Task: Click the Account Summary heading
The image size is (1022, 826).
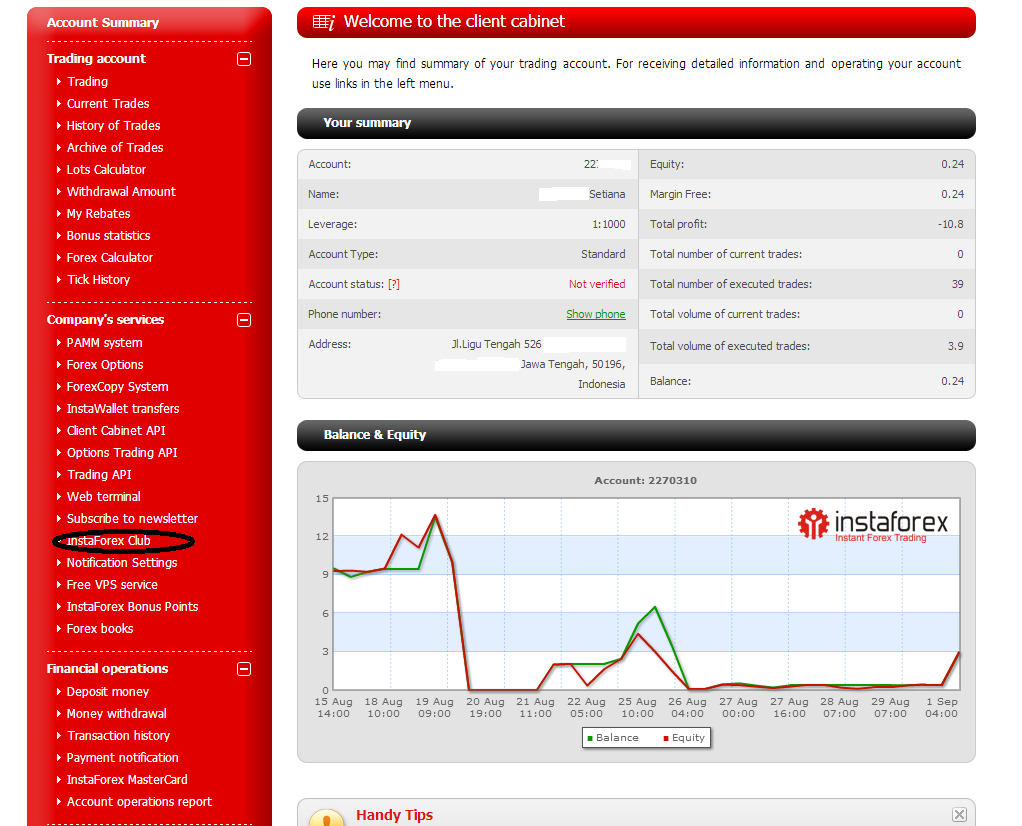Action: [x=103, y=23]
